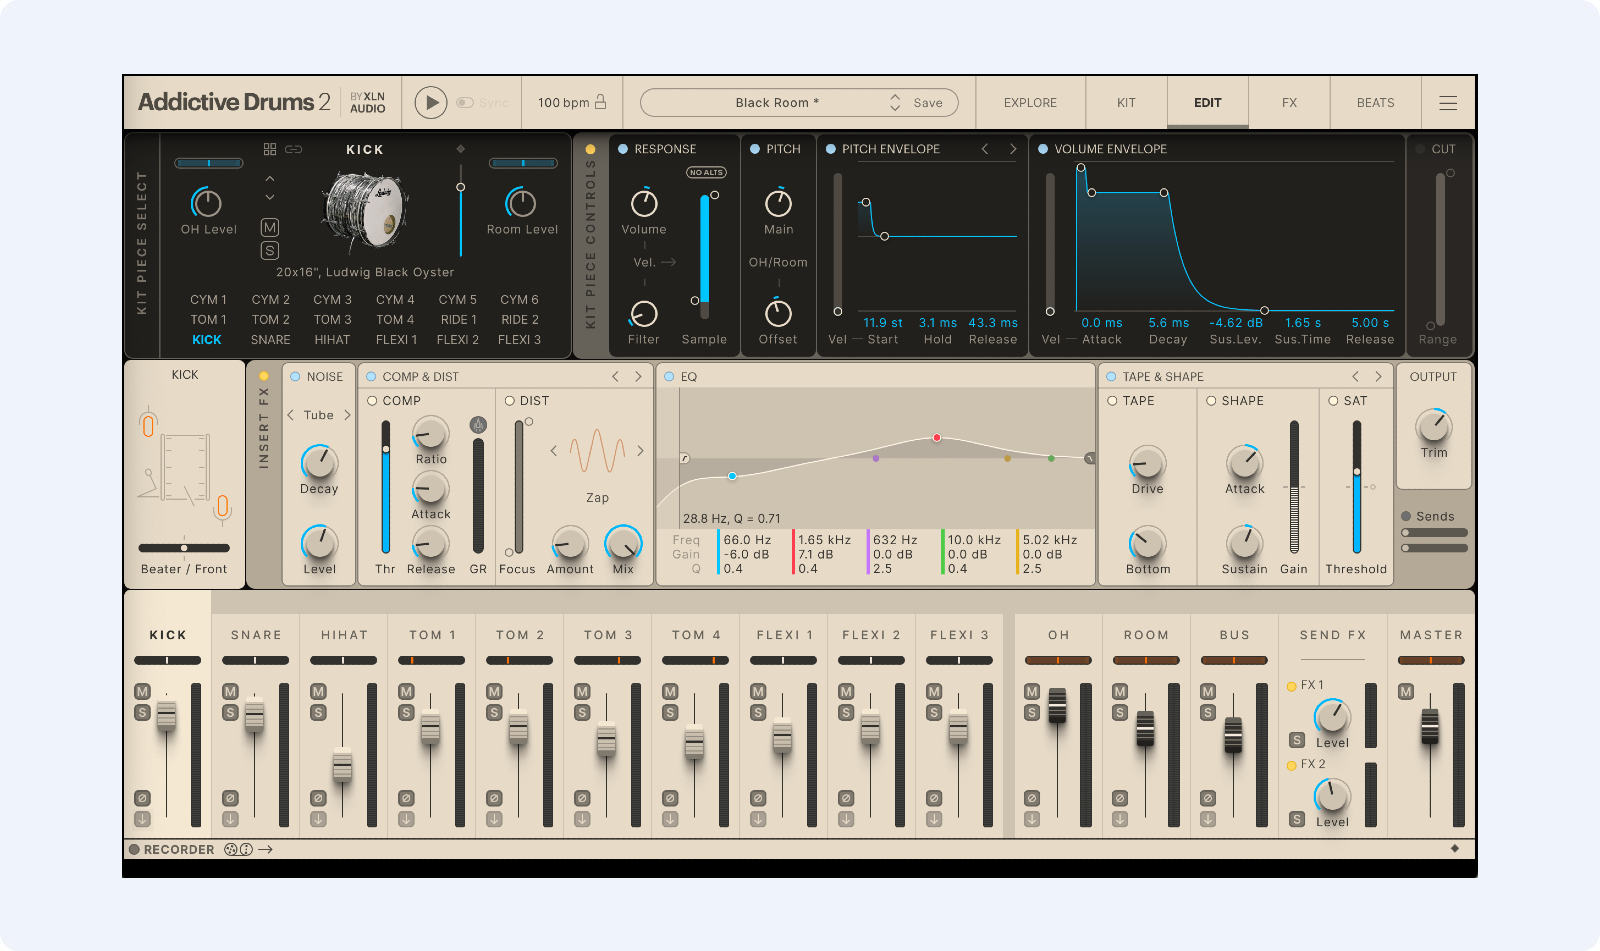Mute the MASTER channel
This screenshot has height=951, width=1600.
1406,692
